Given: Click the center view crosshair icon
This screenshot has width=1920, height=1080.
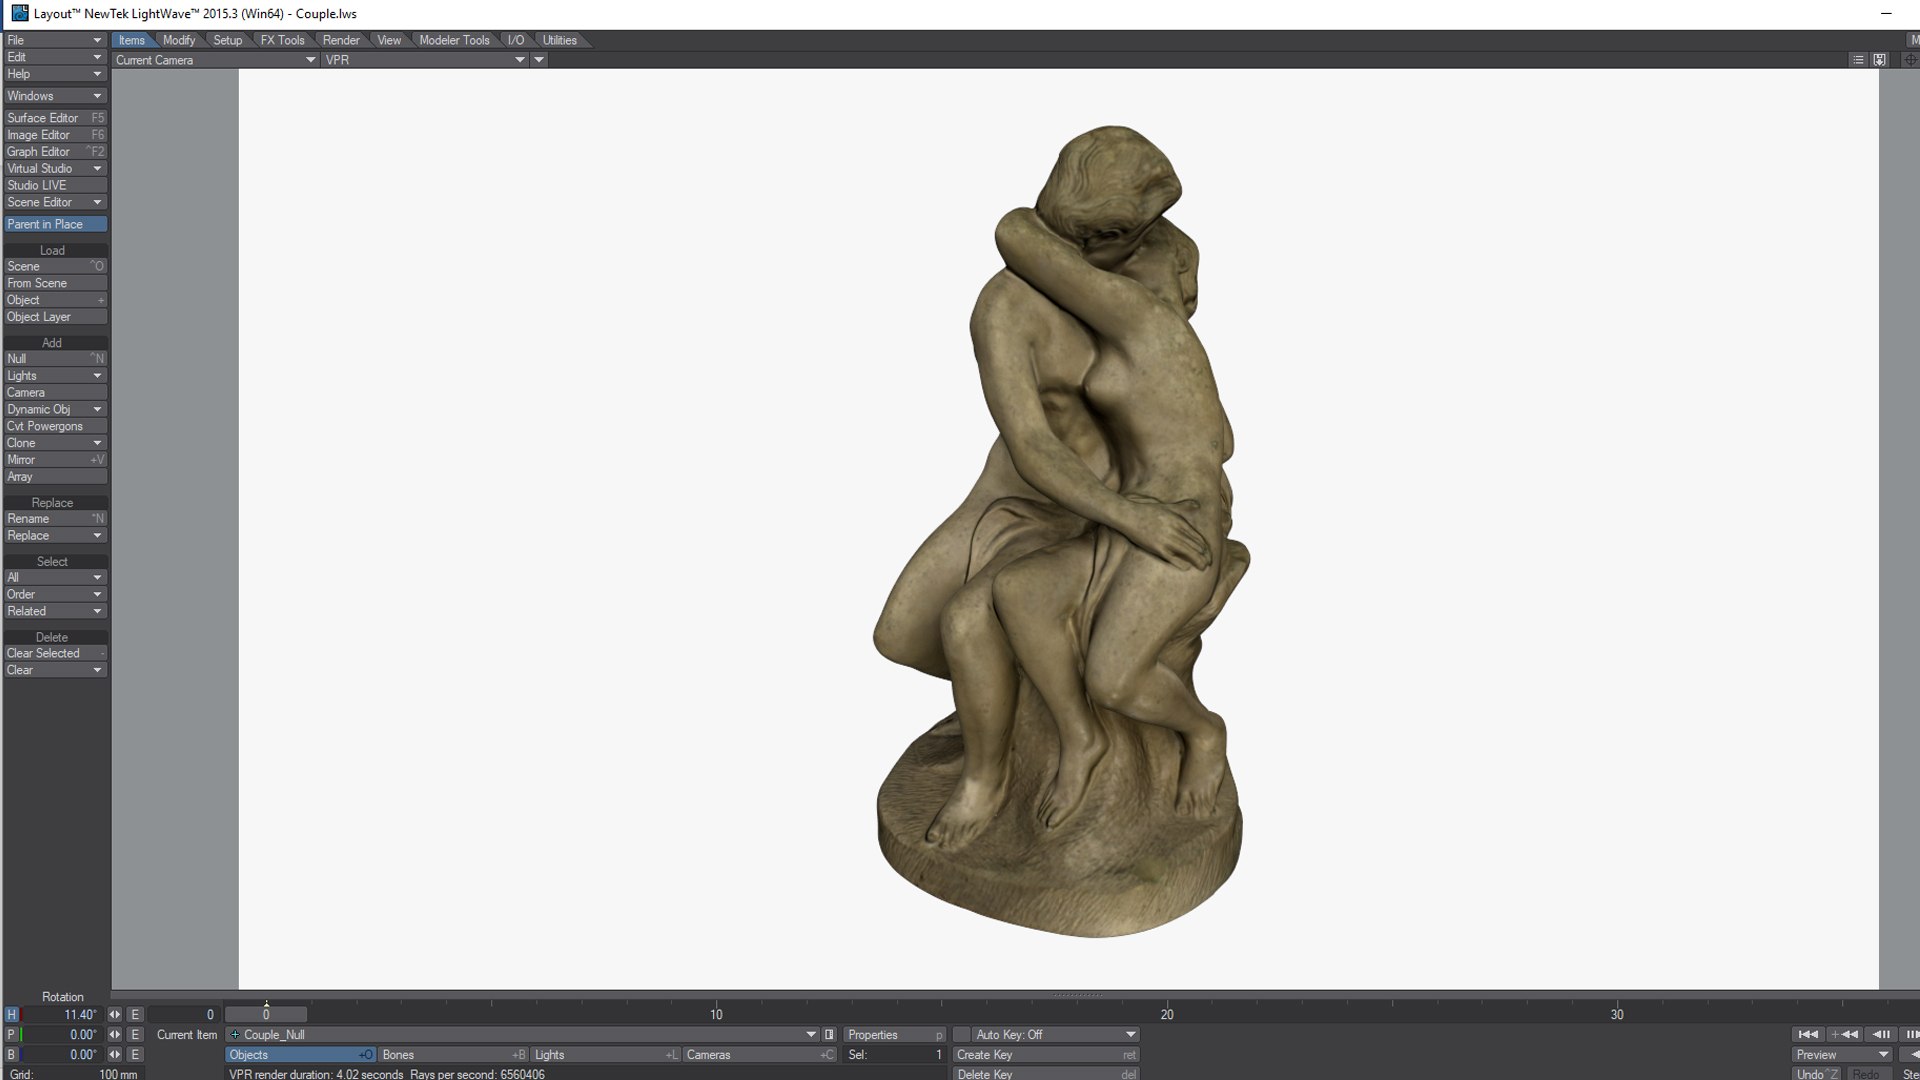Looking at the screenshot, I should click(x=1910, y=60).
